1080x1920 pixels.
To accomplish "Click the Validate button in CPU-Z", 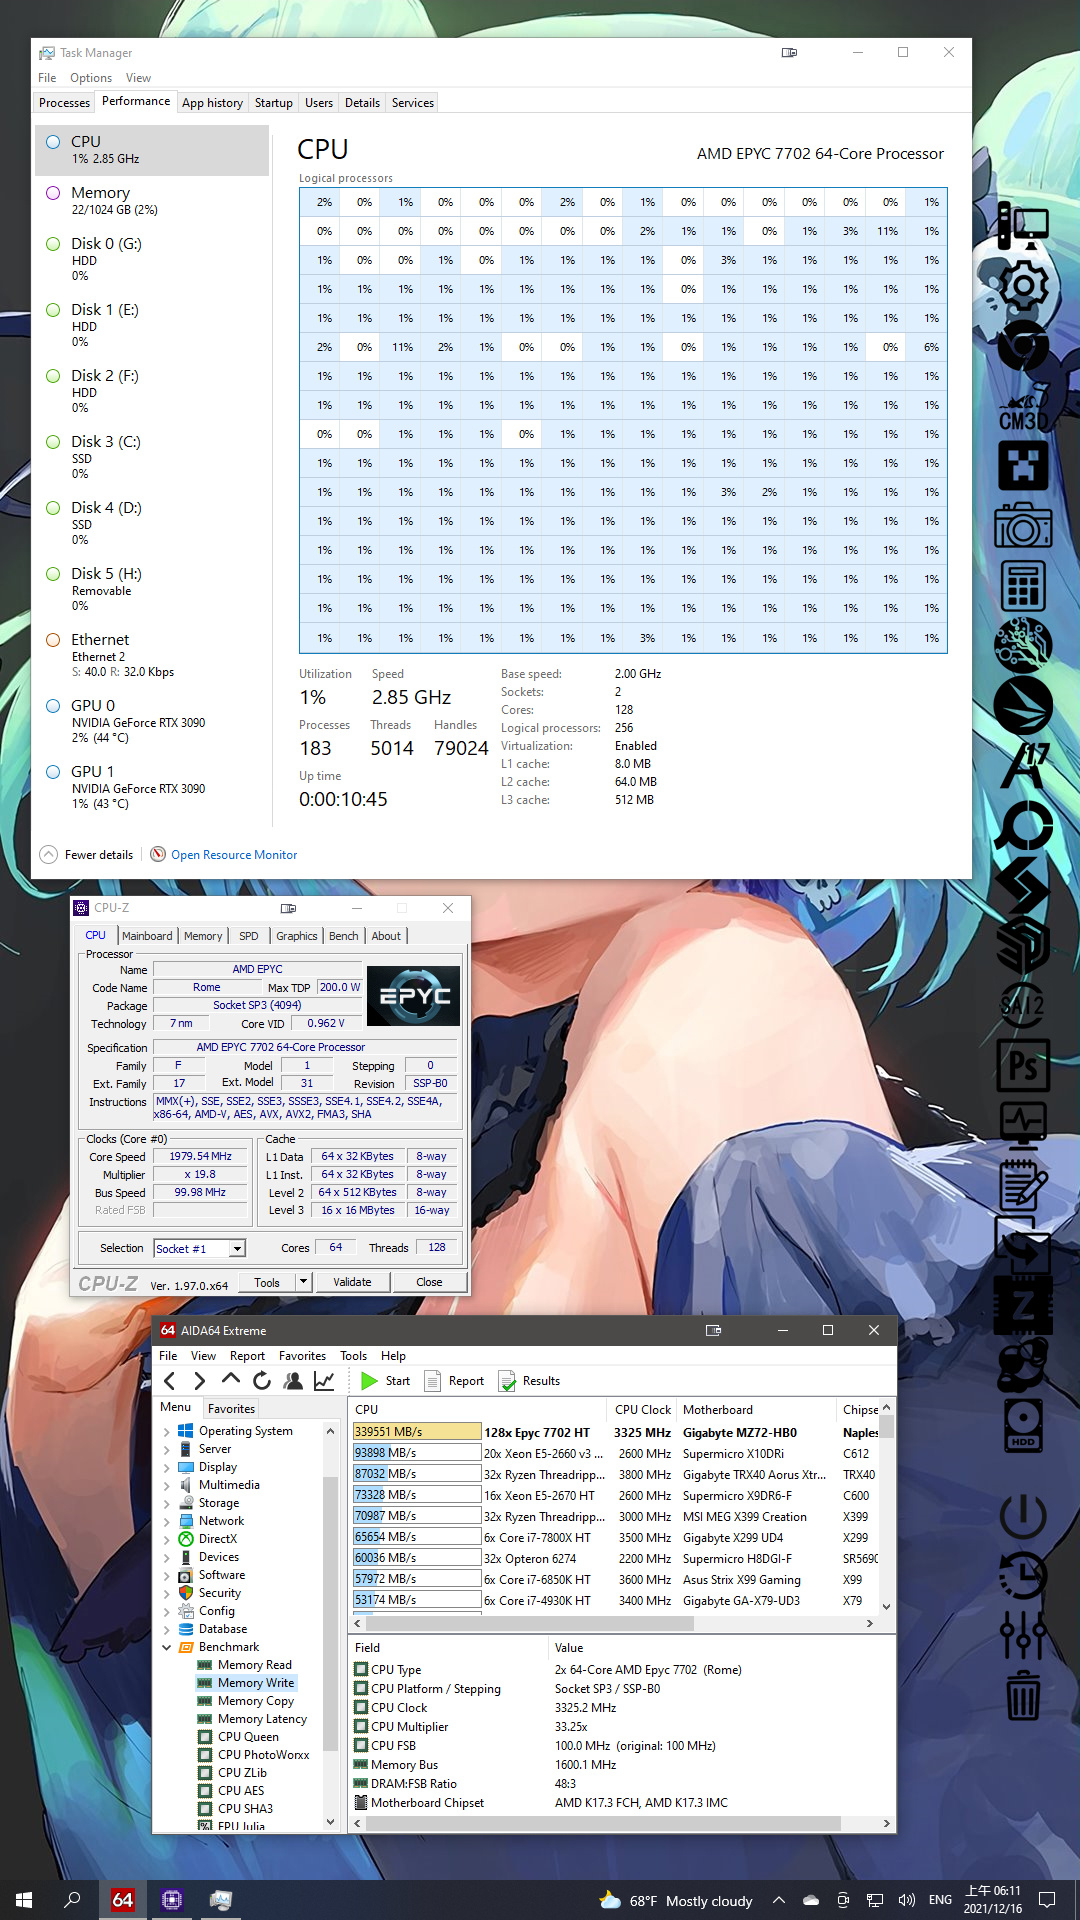I will point(352,1282).
